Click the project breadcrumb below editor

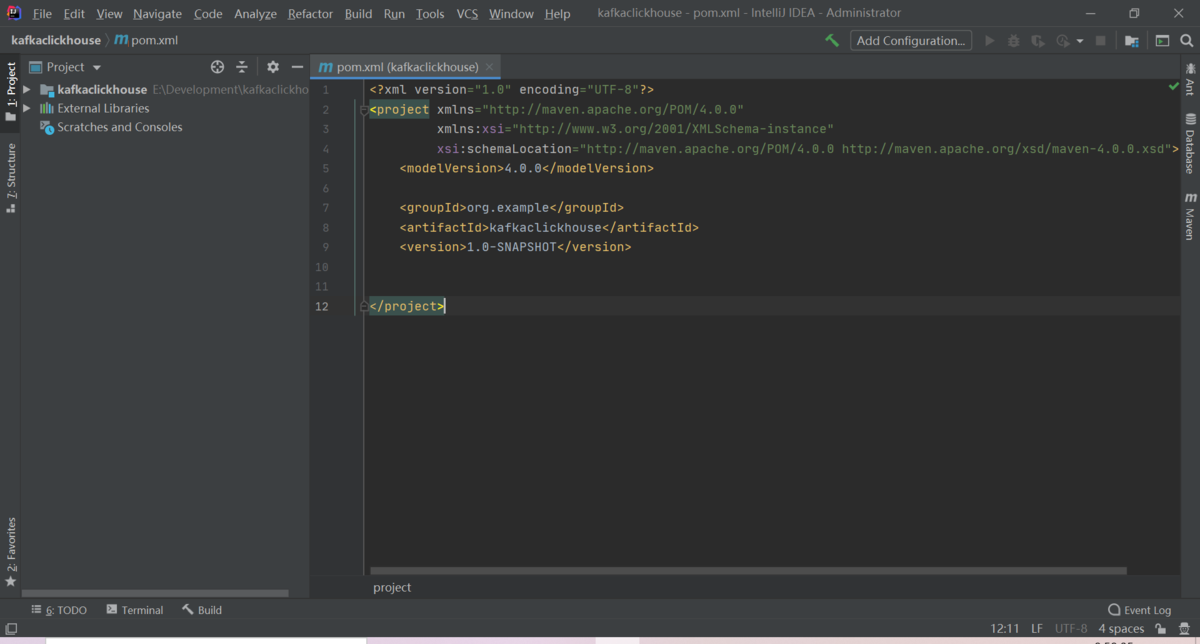coord(392,587)
